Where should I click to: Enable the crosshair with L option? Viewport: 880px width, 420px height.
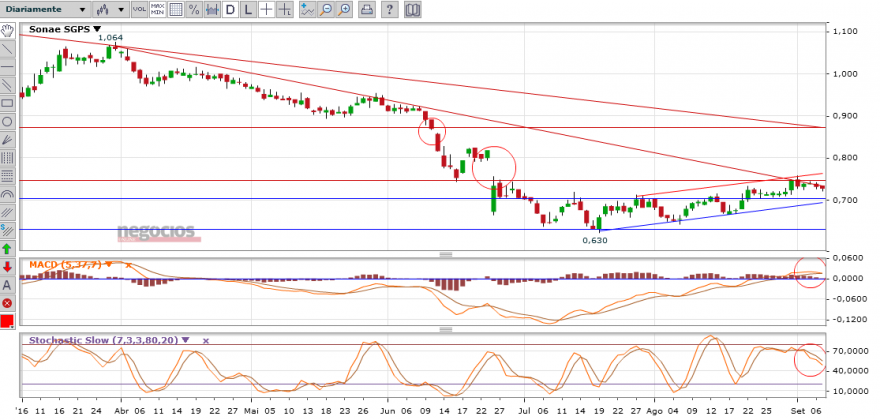pyautogui.click(x=285, y=10)
